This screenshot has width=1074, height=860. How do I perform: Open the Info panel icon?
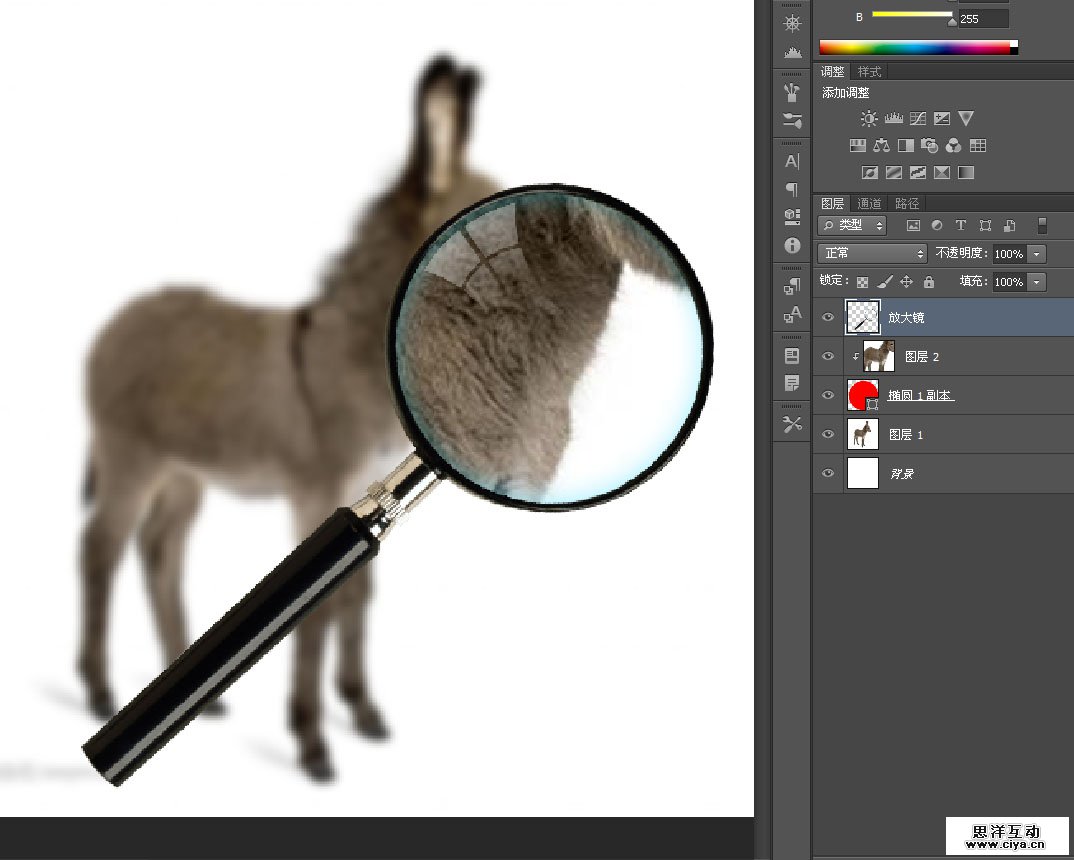(x=792, y=245)
